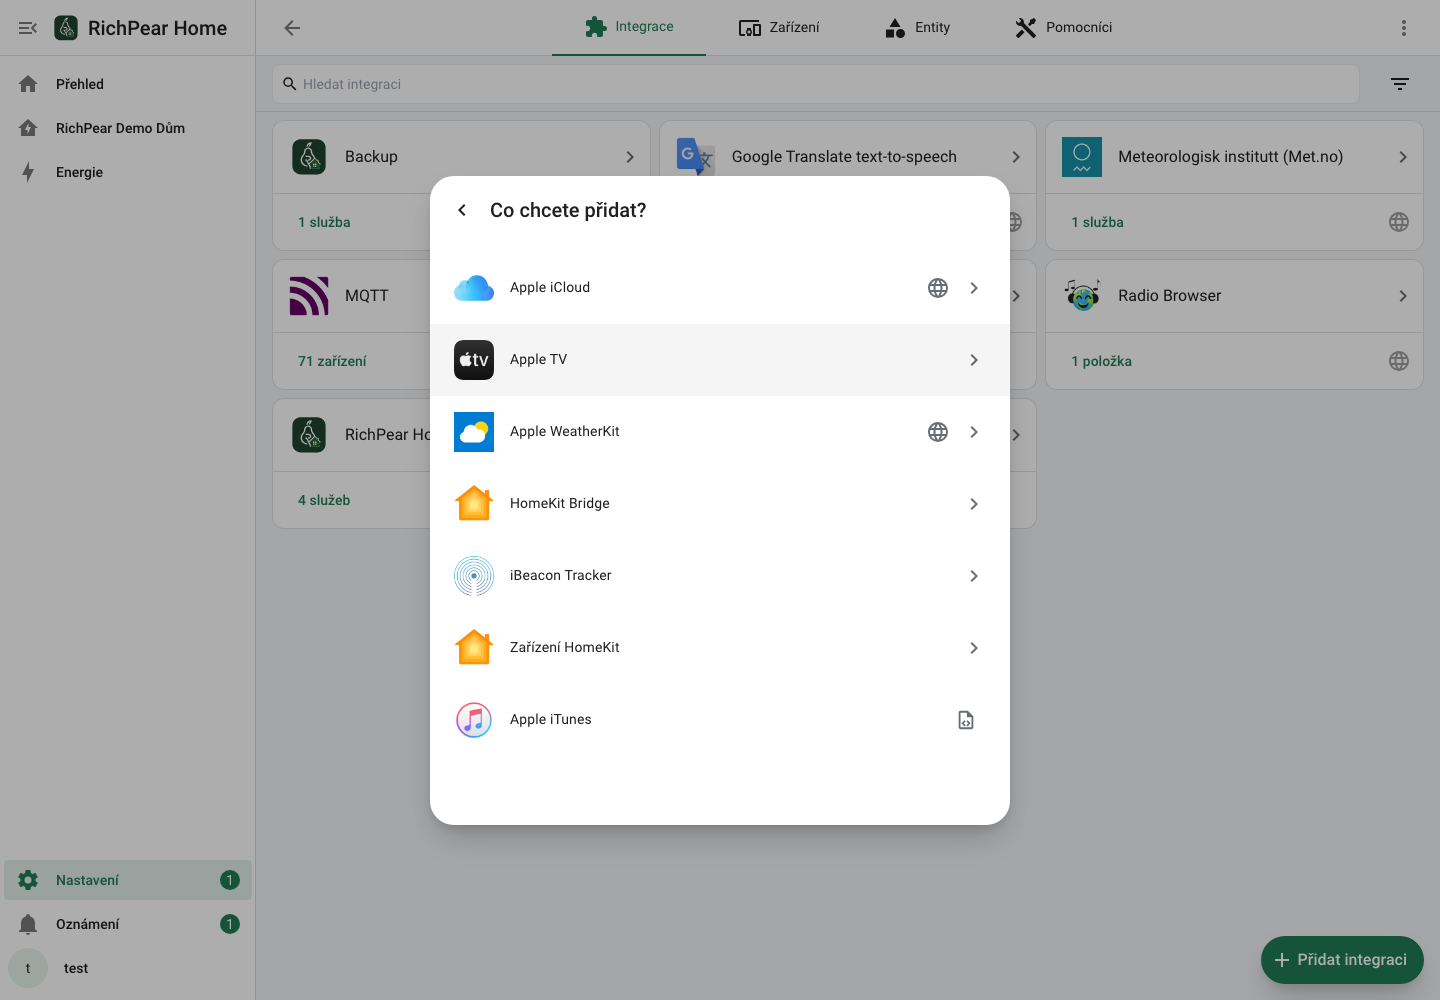
Task: Click the cloud globe icon for Apple iCloud
Action: (x=938, y=288)
